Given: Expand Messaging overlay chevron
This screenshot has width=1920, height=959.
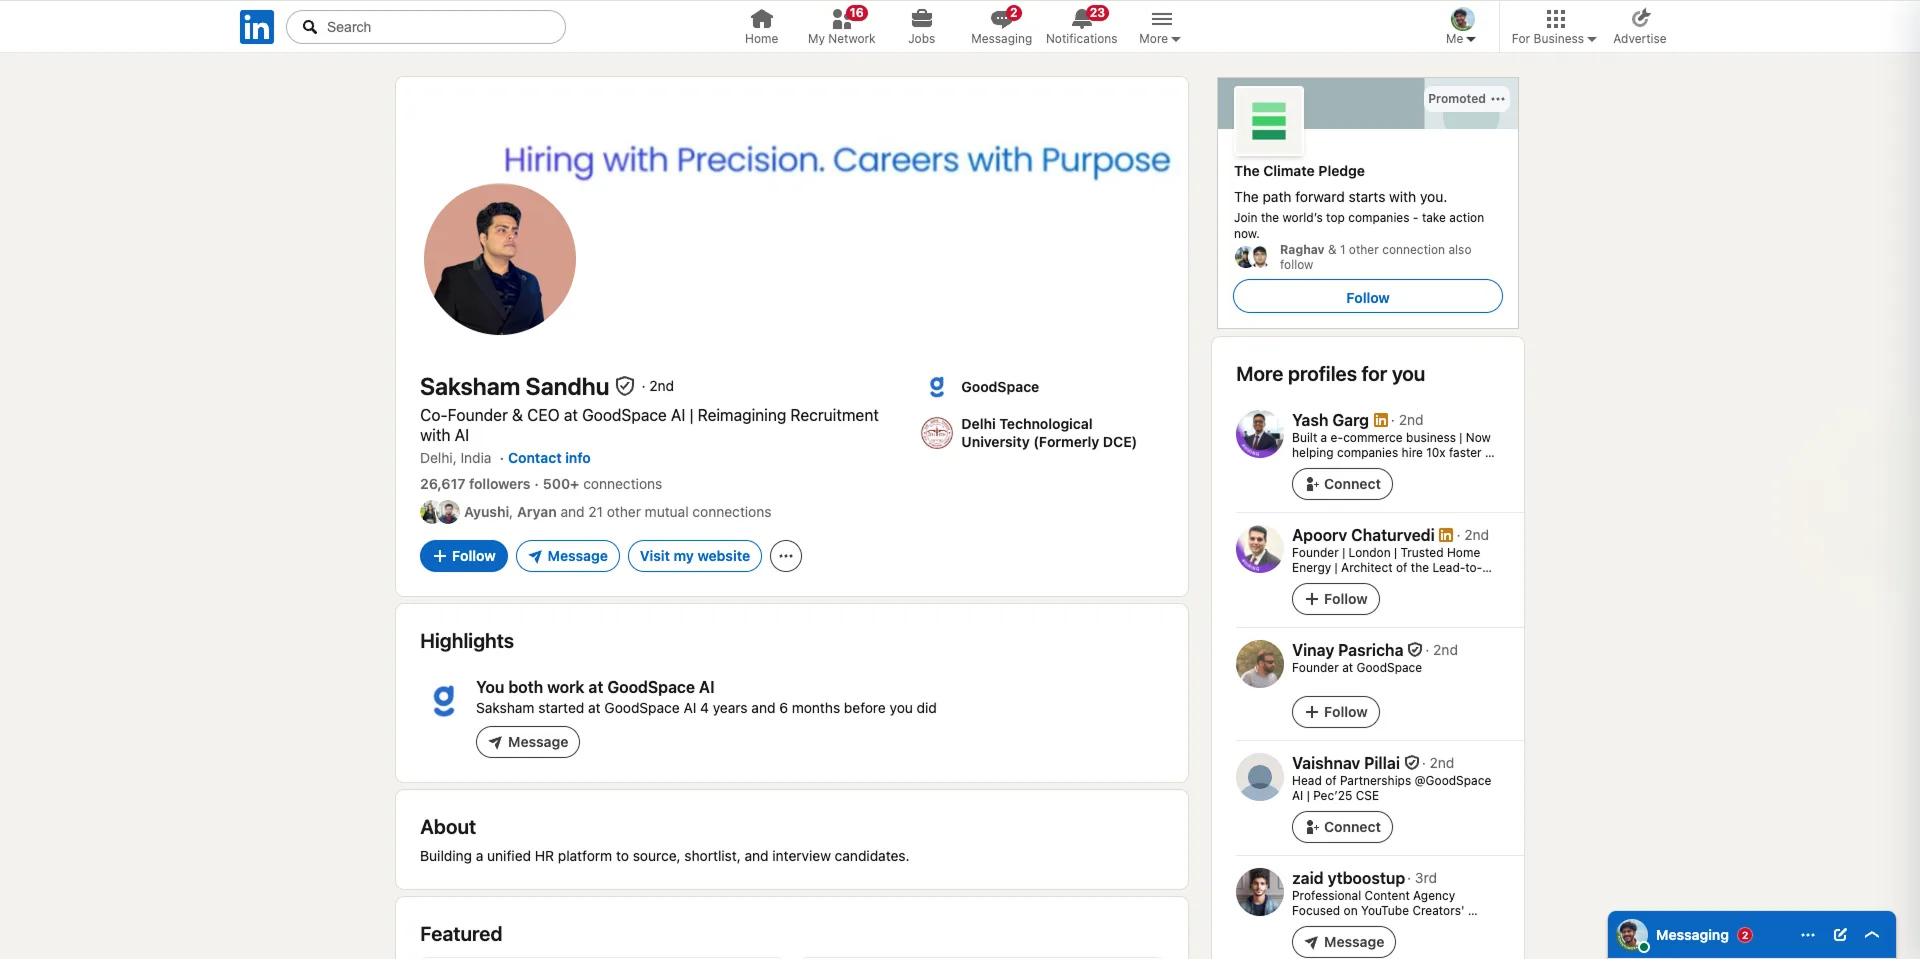Looking at the screenshot, I should tap(1872, 935).
